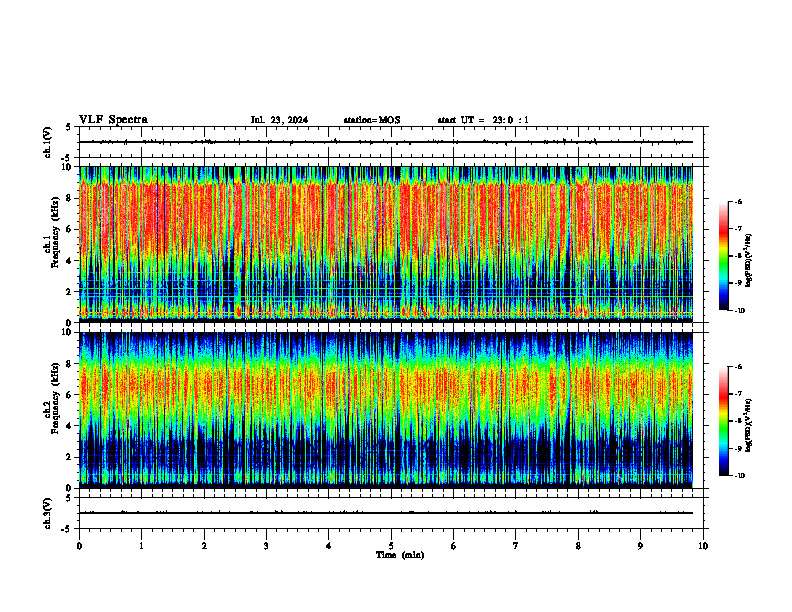Image resolution: width=792 pixels, height=612 pixels.
Task: Click time-axis tick label '10'
Action: (x=703, y=546)
